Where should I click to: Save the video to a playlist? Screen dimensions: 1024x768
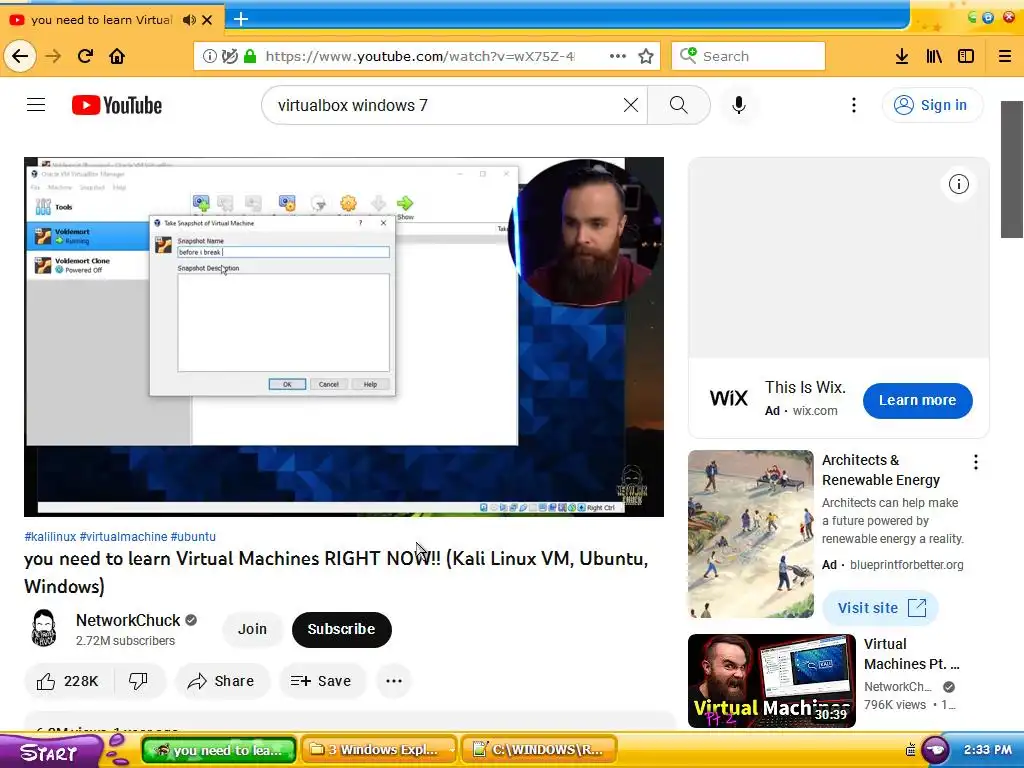pos(321,681)
